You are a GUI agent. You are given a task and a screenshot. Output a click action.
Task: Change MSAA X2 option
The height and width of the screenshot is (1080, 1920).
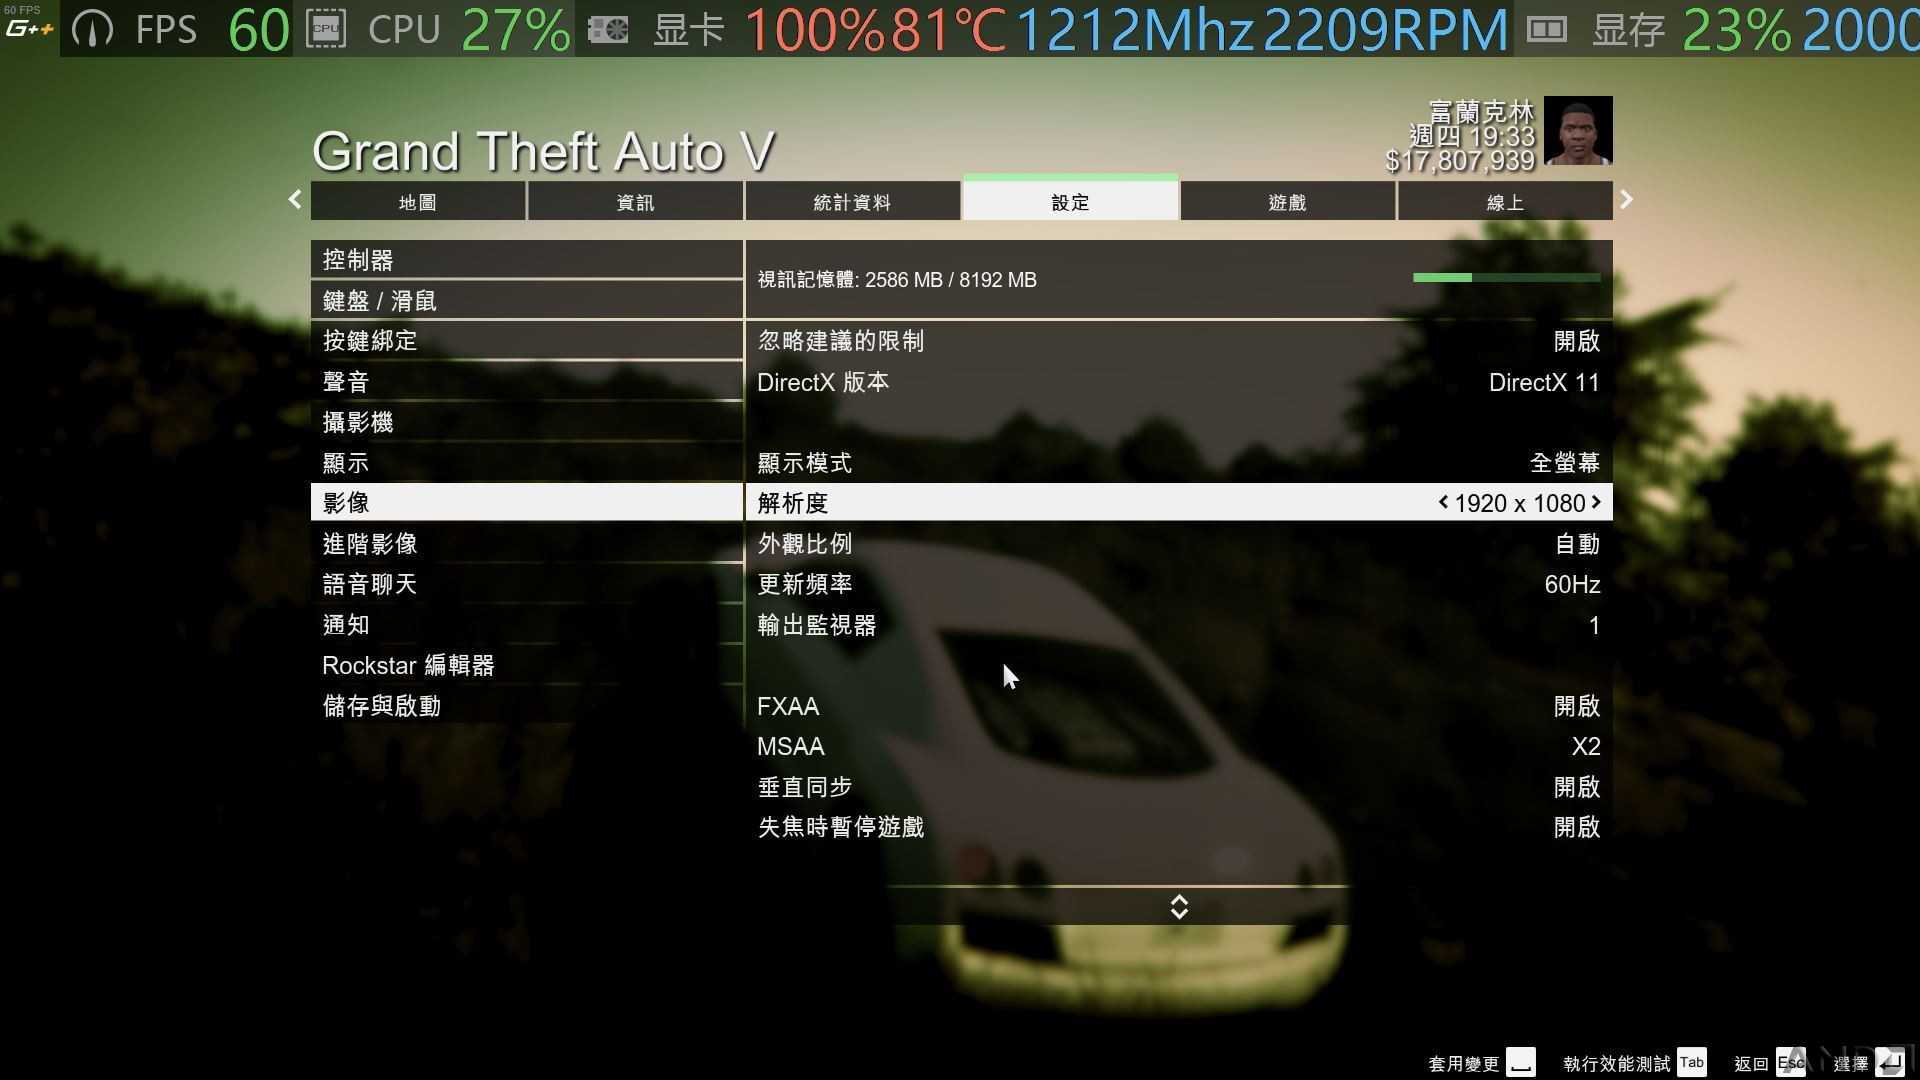click(1179, 746)
